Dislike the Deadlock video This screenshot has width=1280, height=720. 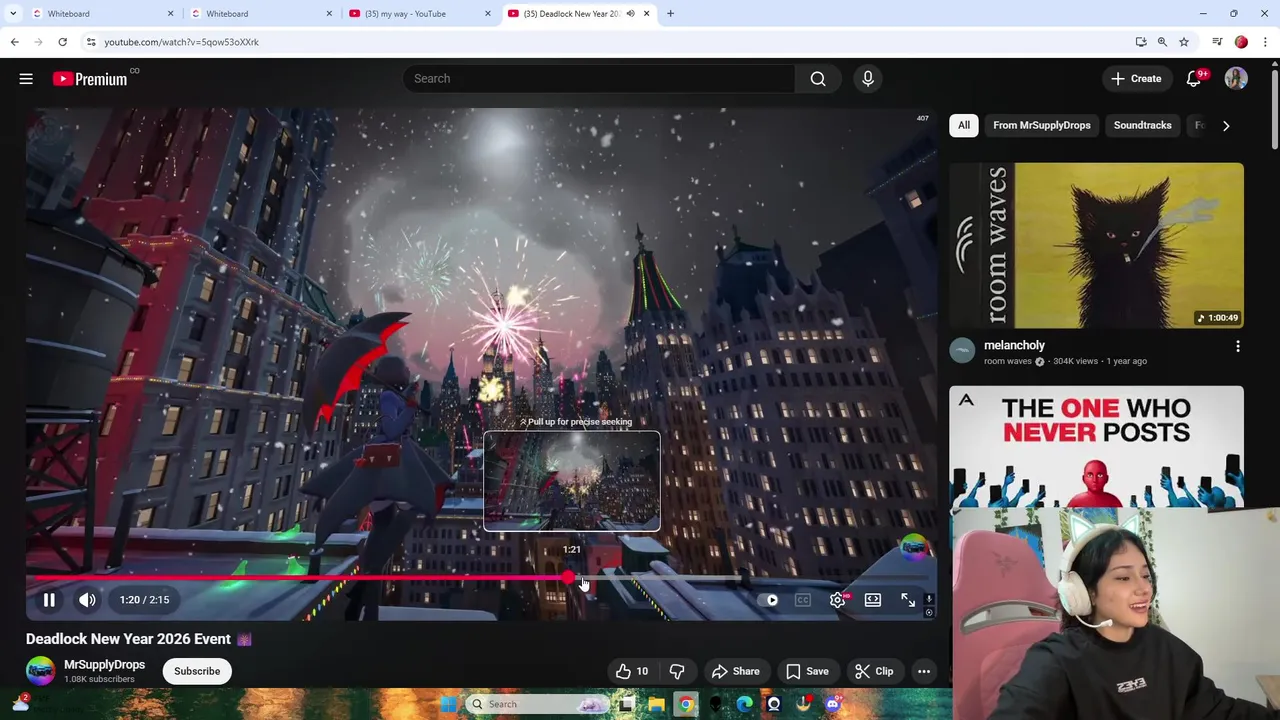tap(677, 671)
